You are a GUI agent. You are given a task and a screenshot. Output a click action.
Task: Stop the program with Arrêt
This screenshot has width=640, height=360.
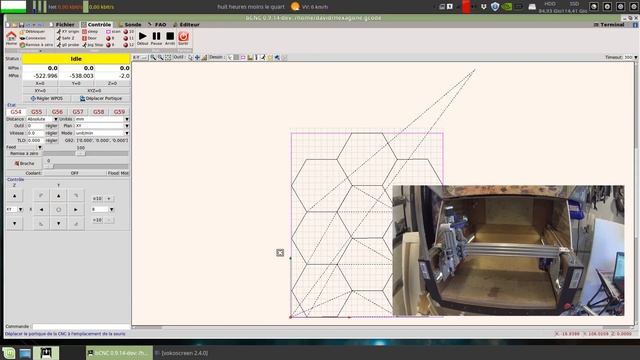pos(170,38)
